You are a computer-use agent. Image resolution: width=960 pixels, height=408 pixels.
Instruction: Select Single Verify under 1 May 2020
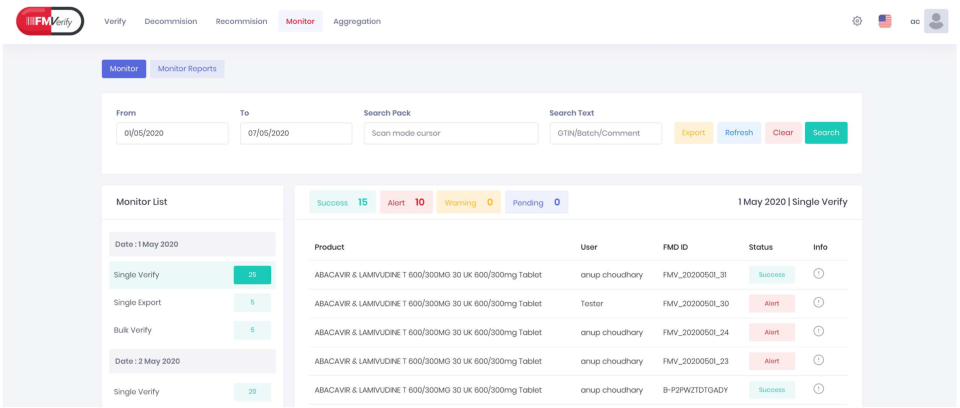click(192, 275)
